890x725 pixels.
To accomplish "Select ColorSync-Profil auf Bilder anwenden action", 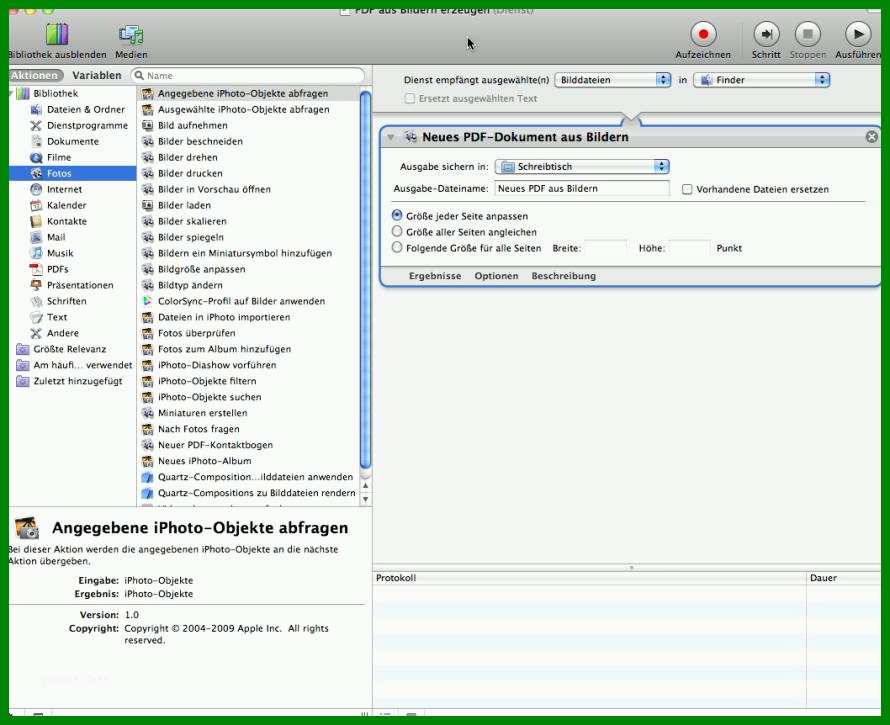I will pyautogui.click(x=249, y=301).
